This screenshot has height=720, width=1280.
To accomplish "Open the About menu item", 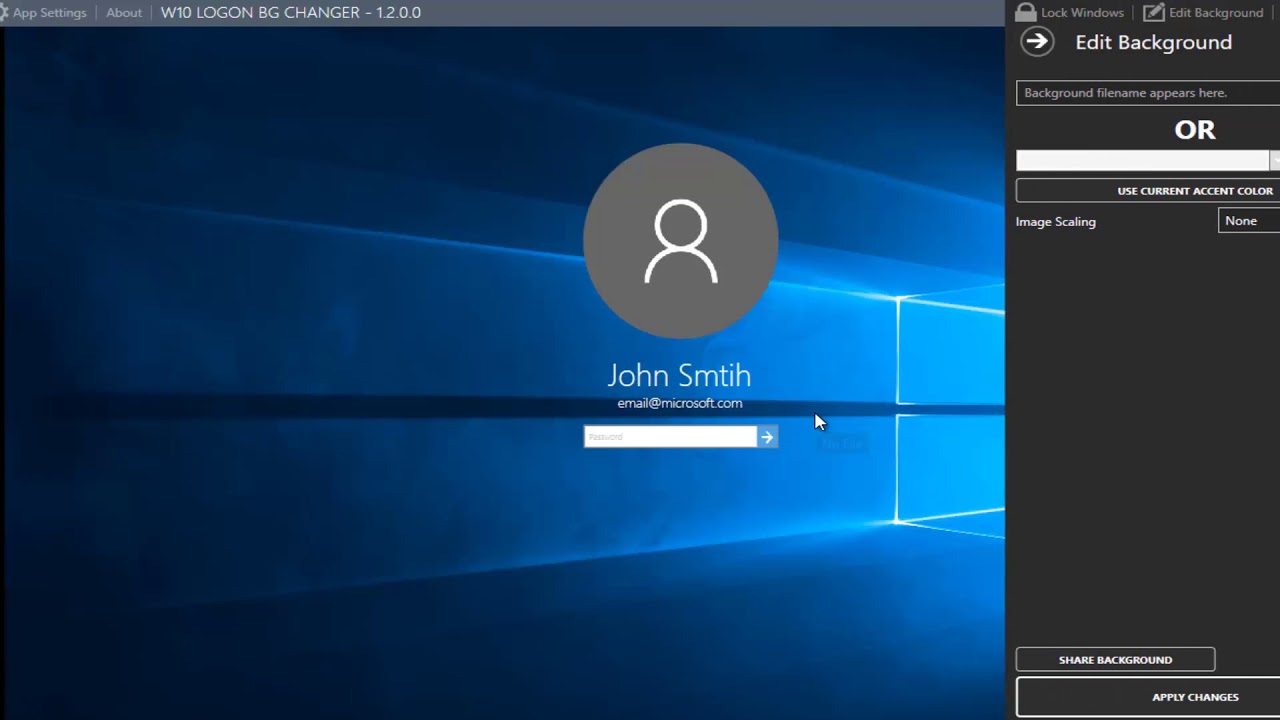I will pyautogui.click(x=123, y=12).
